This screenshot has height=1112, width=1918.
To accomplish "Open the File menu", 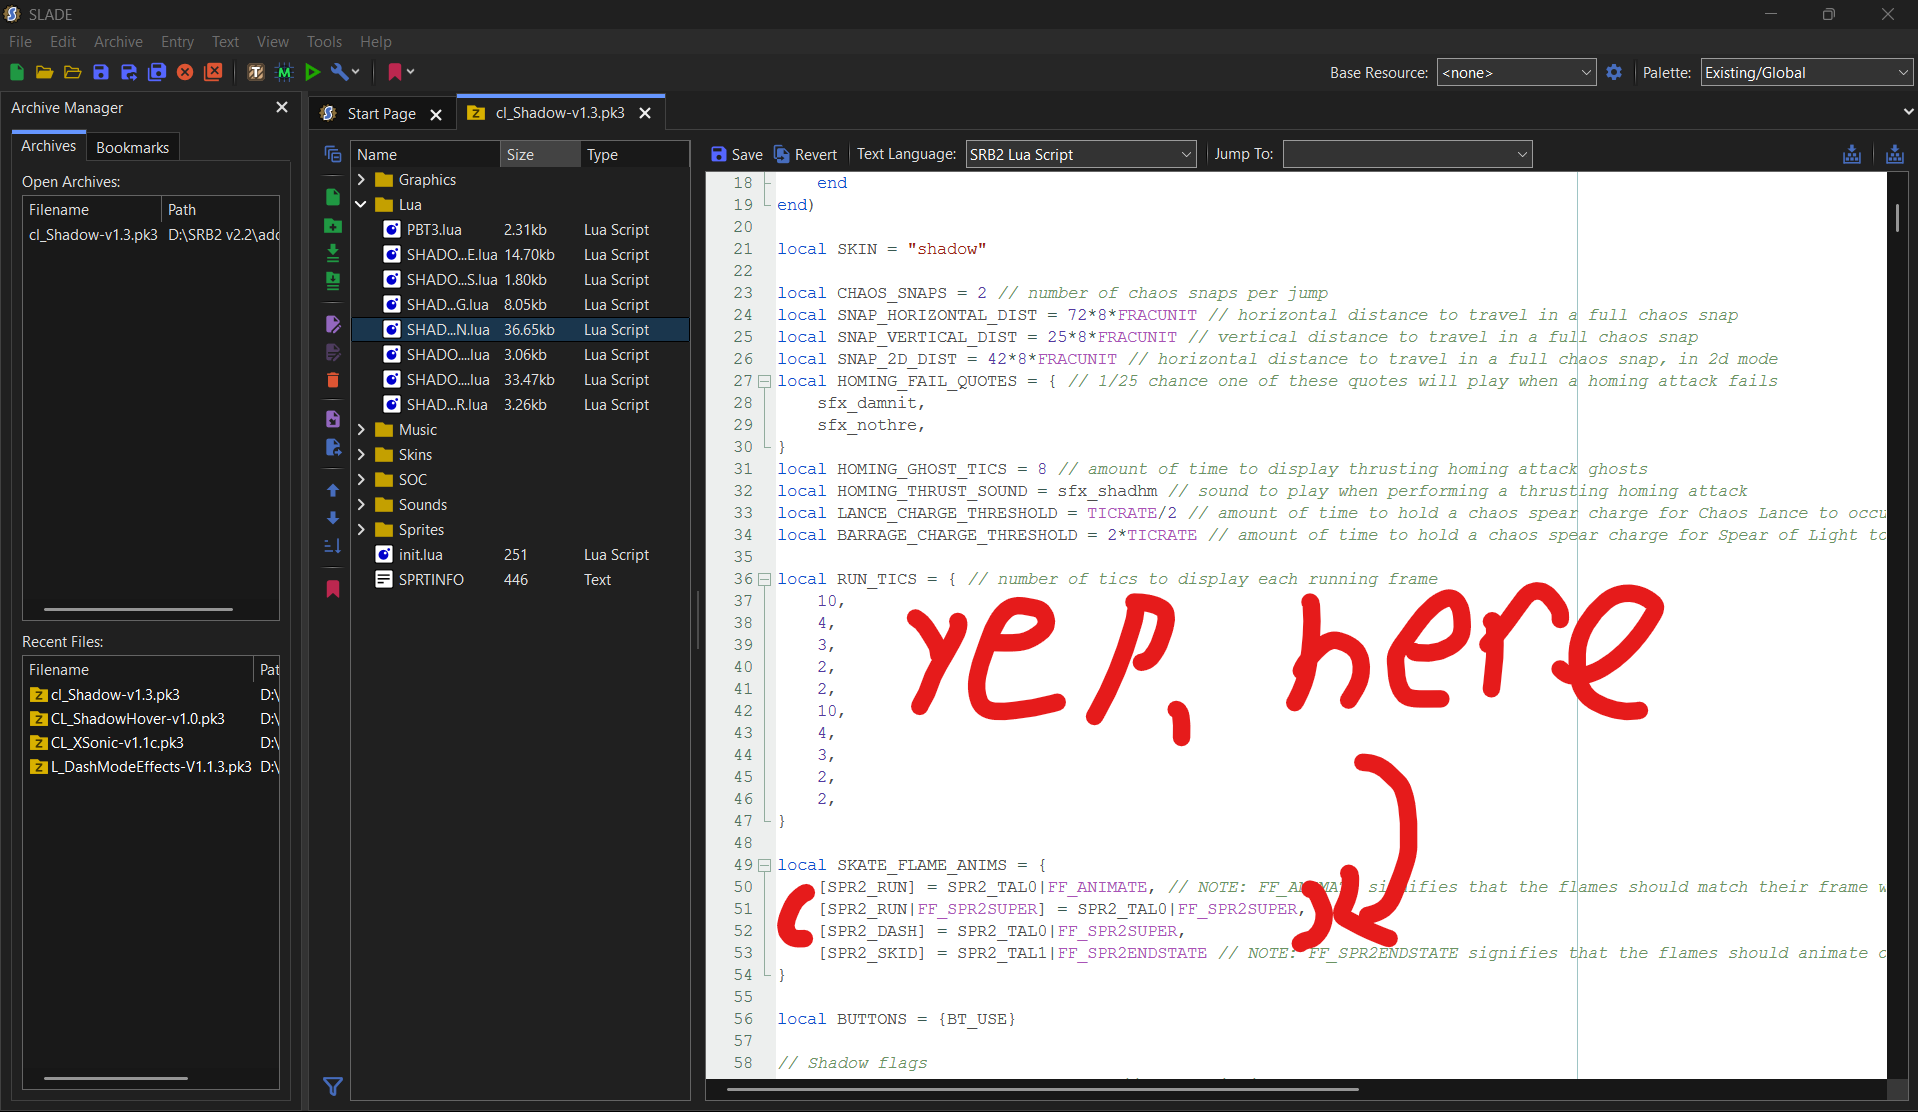I will 20,42.
